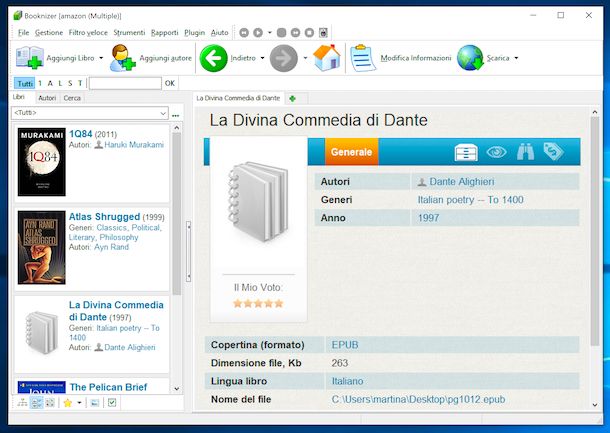
Task: Filter books by letter S
Action: 70,83
